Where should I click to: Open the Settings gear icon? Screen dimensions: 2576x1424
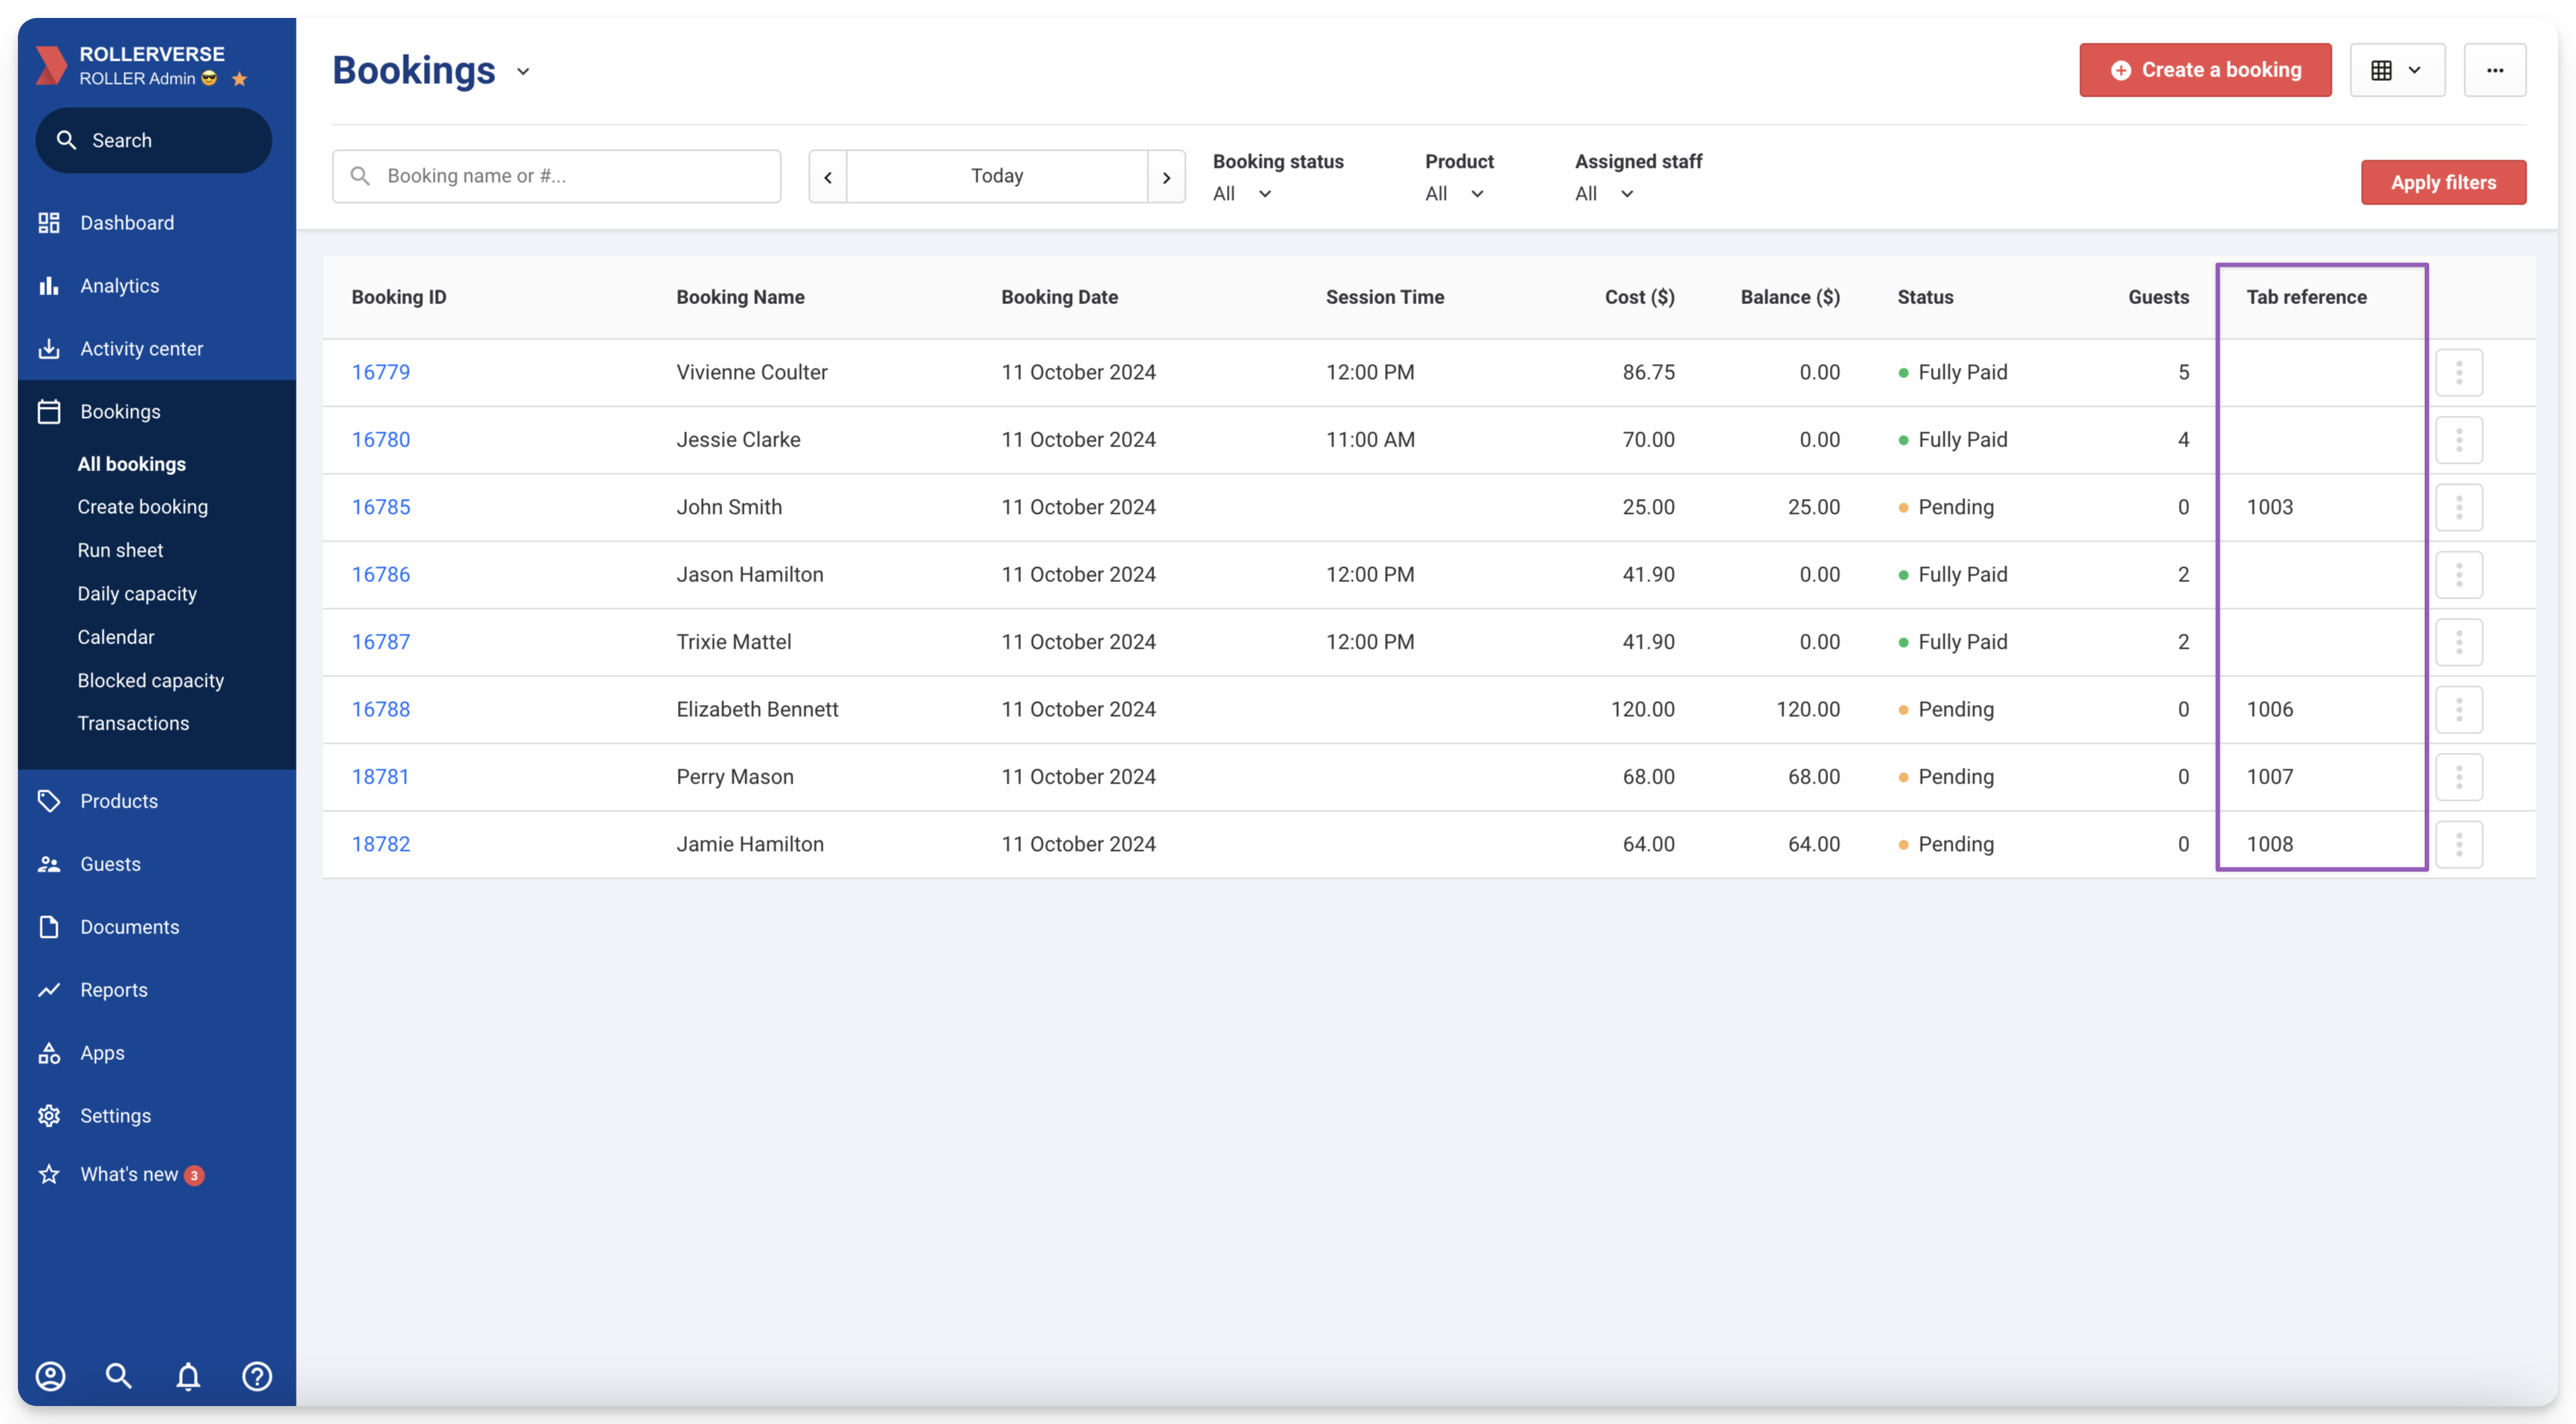[x=49, y=1116]
